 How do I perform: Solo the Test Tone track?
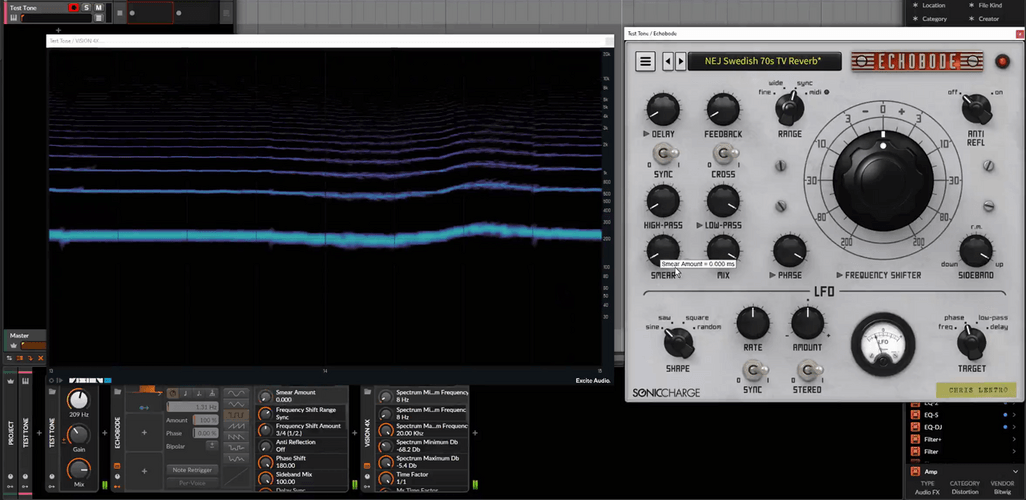tap(86, 7)
